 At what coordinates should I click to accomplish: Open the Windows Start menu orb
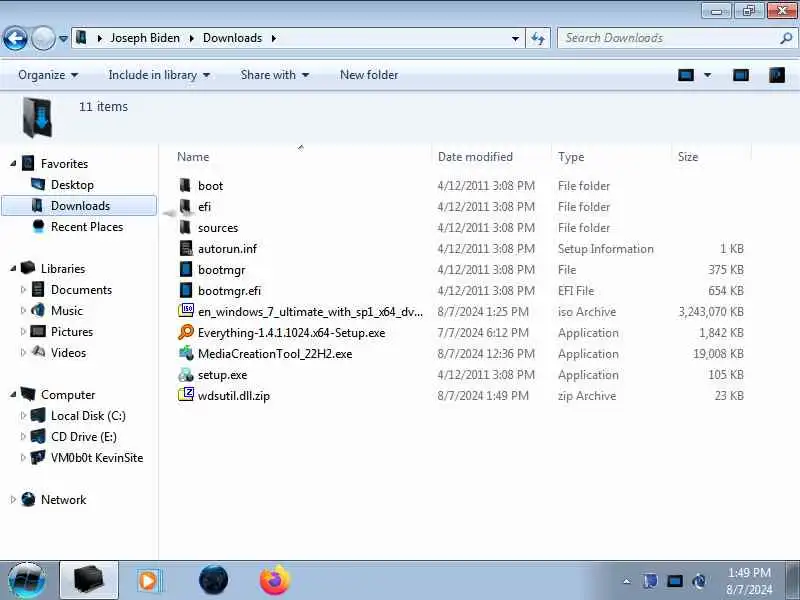click(27, 580)
